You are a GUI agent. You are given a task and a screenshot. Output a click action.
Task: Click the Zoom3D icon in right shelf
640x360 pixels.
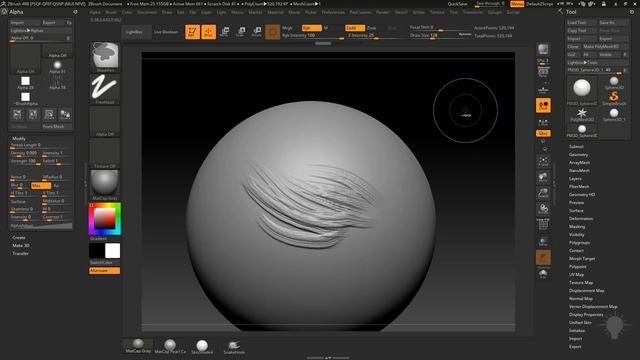coord(543,193)
